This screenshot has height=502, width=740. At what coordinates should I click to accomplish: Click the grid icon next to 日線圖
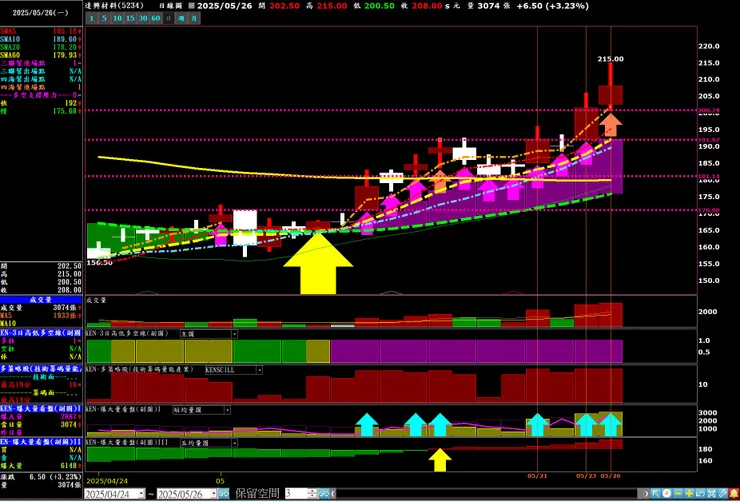pyautogui.click(x=191, y=6)
